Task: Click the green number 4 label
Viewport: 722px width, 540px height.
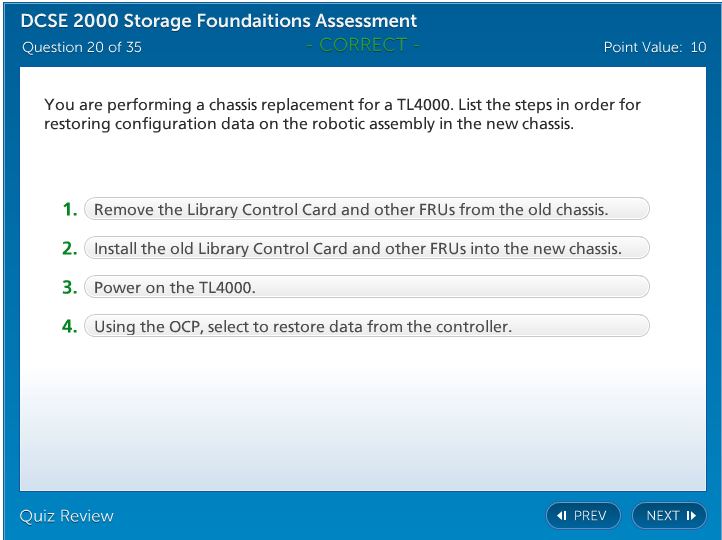Action: (70, 327)
